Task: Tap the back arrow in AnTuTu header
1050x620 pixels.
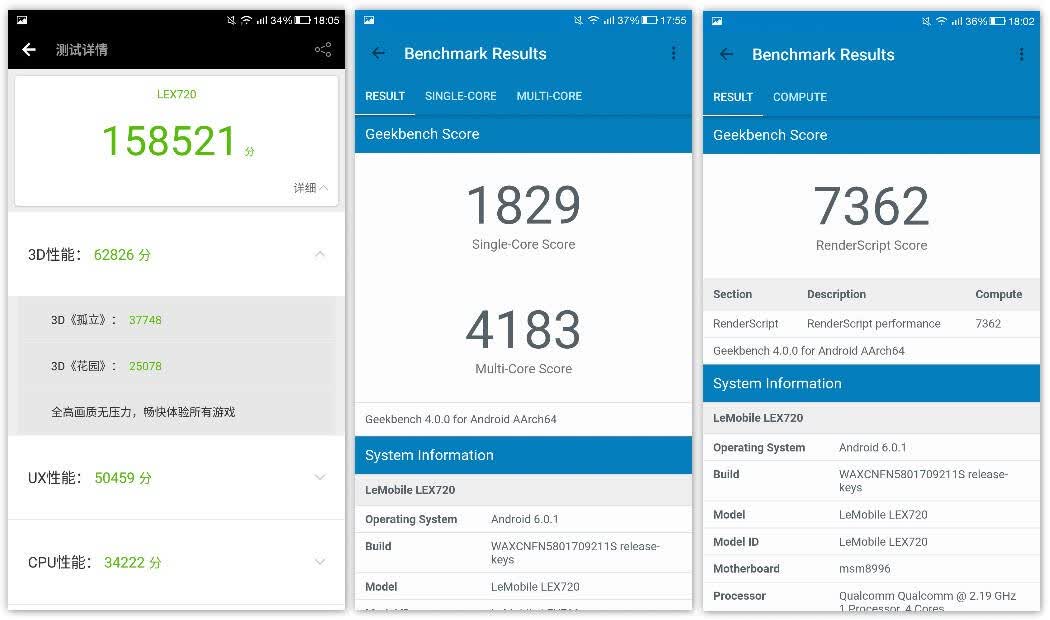Action: [29, 49]
